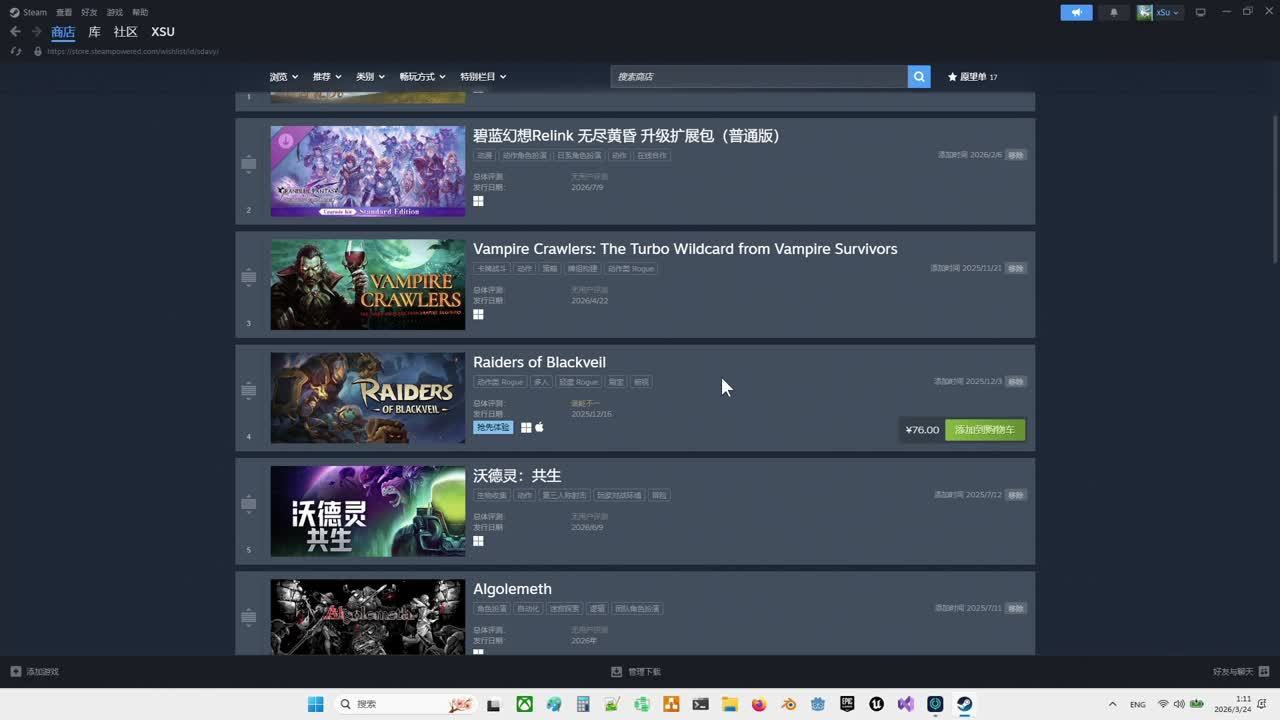Screen dimensions: 1280x720
Task: Open the 愿望单 wishlist link
Action: coord(972,77)
